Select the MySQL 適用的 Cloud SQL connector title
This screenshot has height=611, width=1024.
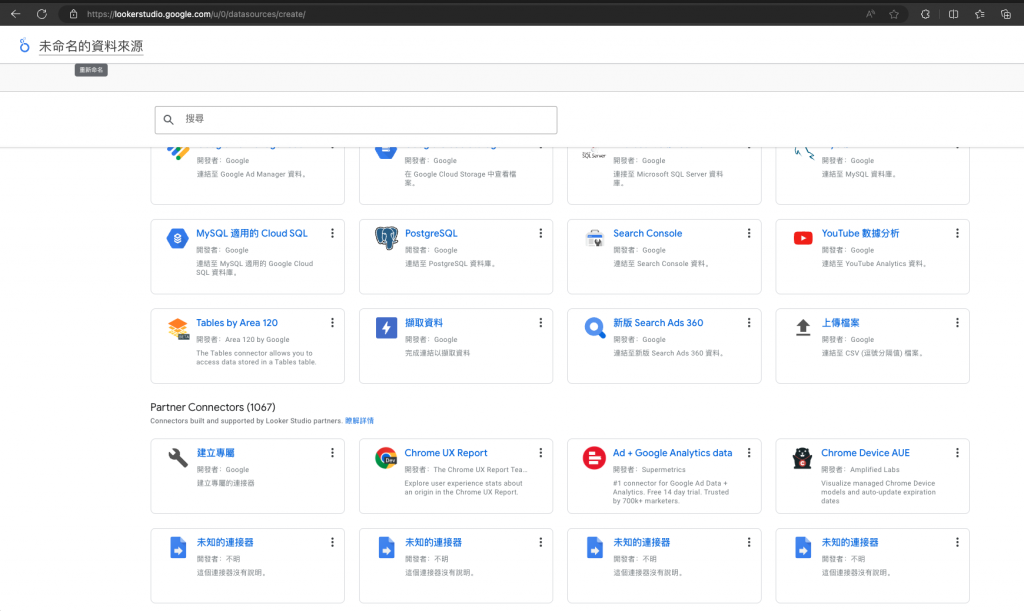tap(251, 233)
